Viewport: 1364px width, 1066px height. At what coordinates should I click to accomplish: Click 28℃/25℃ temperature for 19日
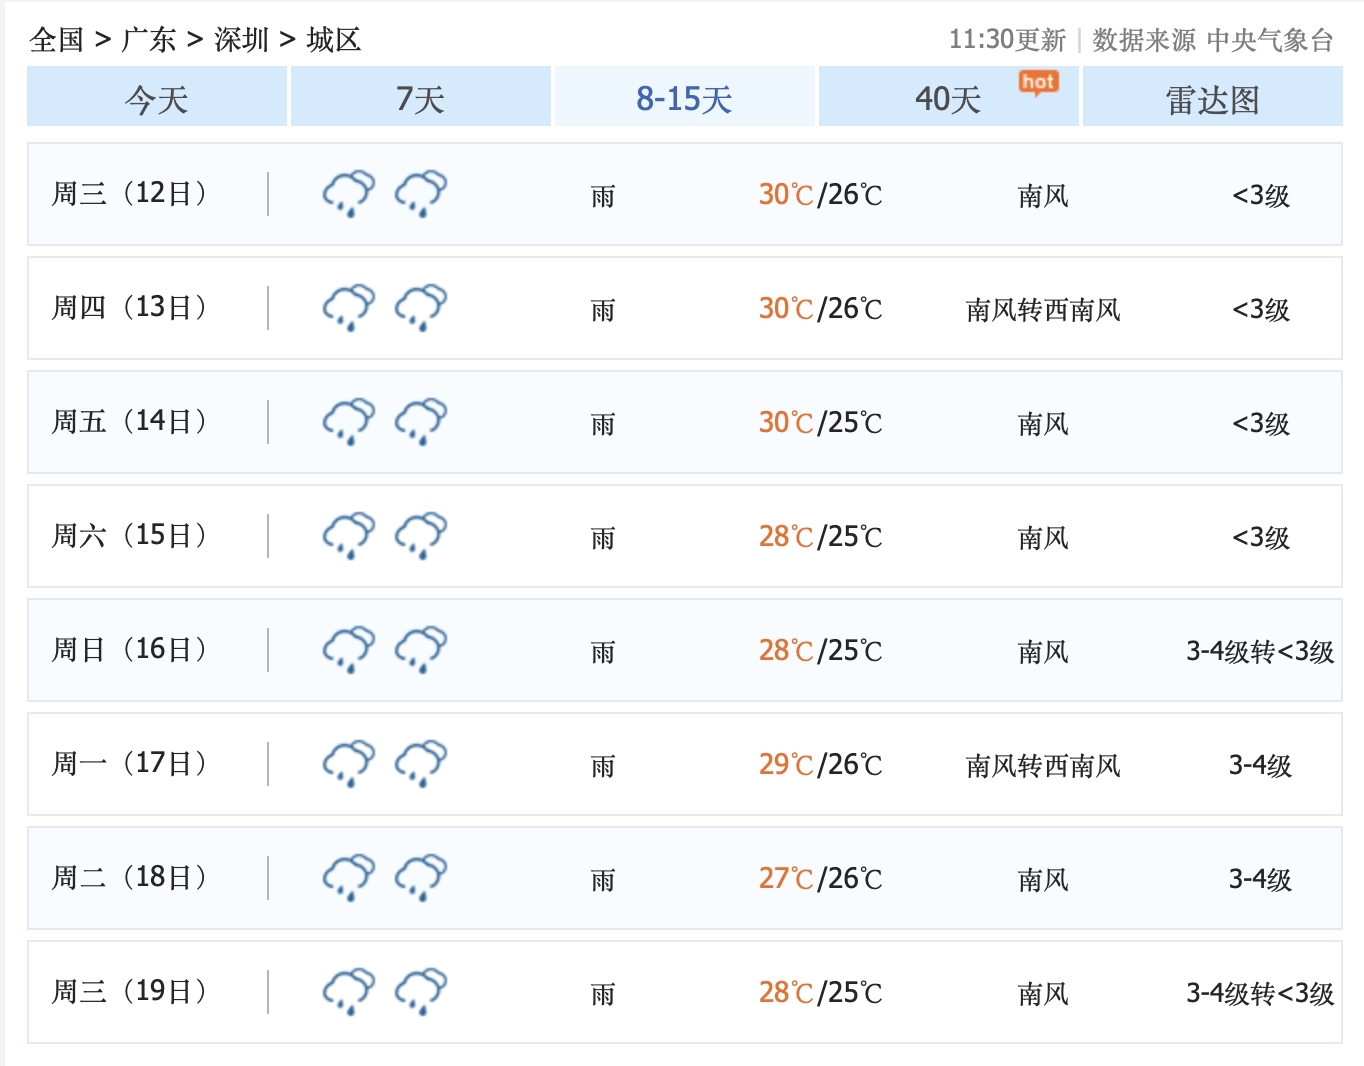coord(821,993)
